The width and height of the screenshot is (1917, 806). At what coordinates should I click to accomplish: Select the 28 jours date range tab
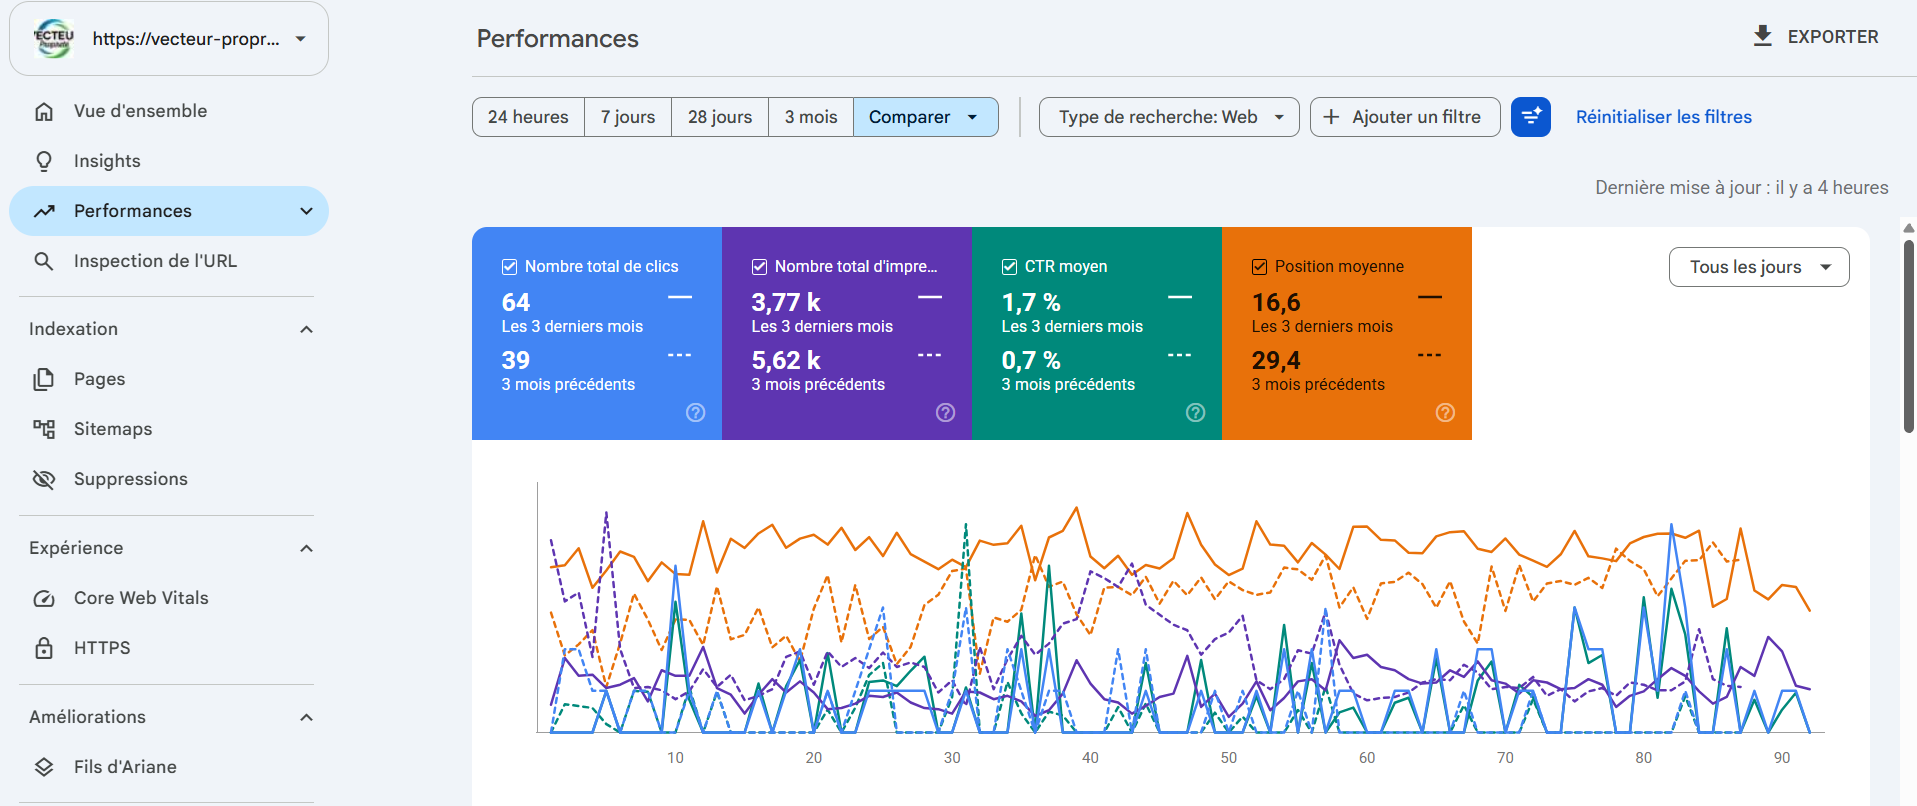[720, 117]
